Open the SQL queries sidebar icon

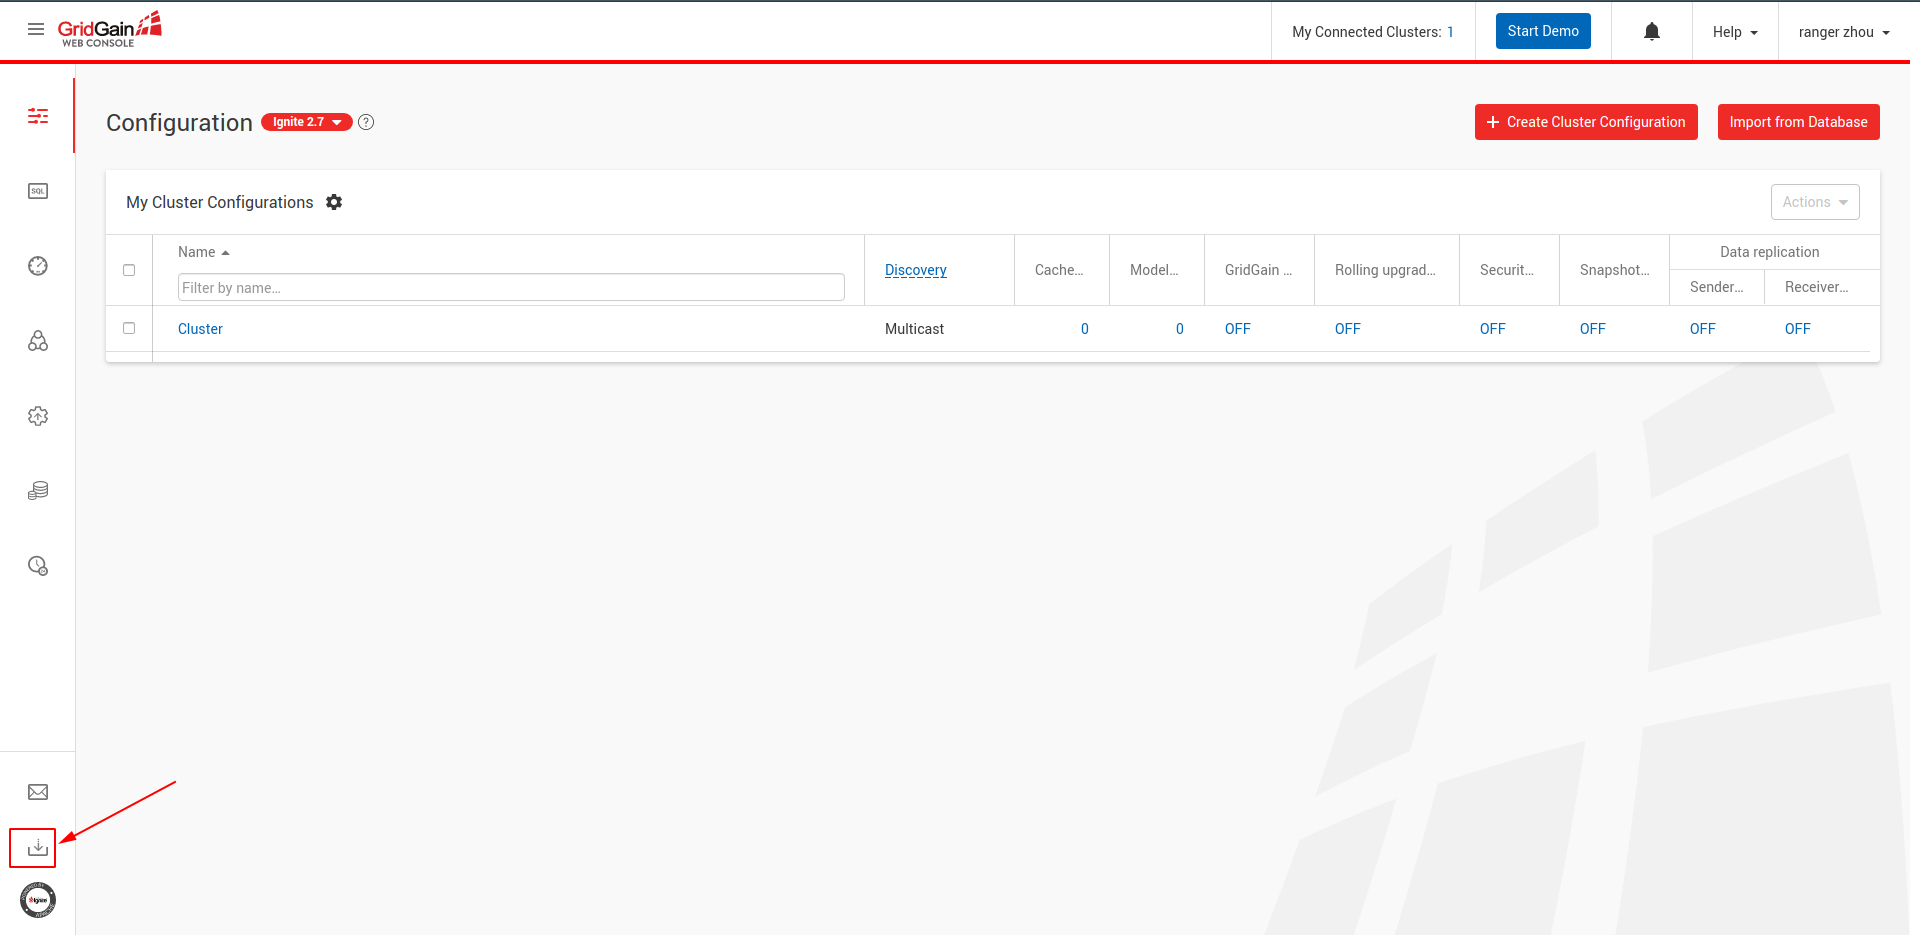pos(38,191)
